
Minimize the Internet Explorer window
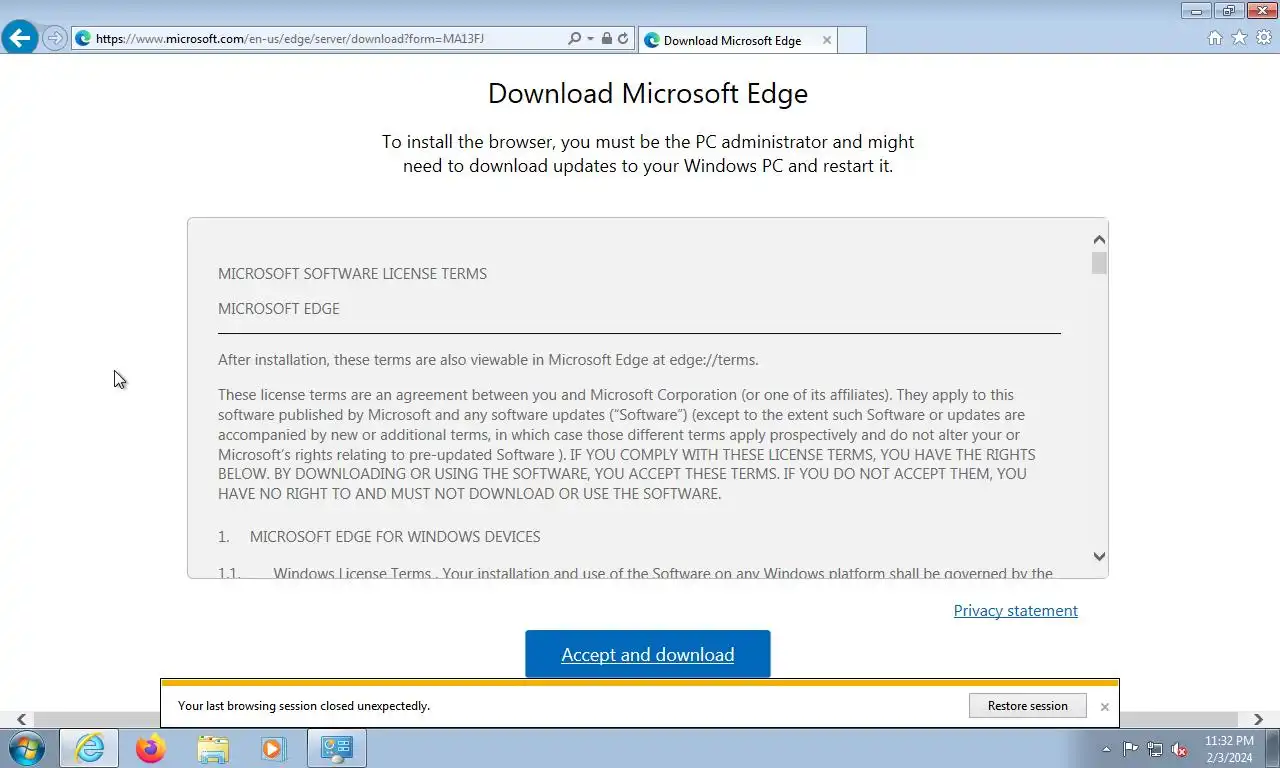tap(1196, 11)
